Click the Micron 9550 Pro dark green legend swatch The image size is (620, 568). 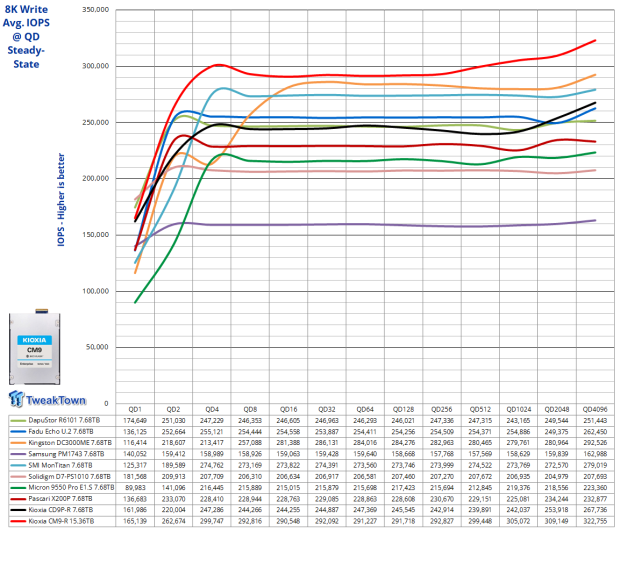tap(18, 488)
